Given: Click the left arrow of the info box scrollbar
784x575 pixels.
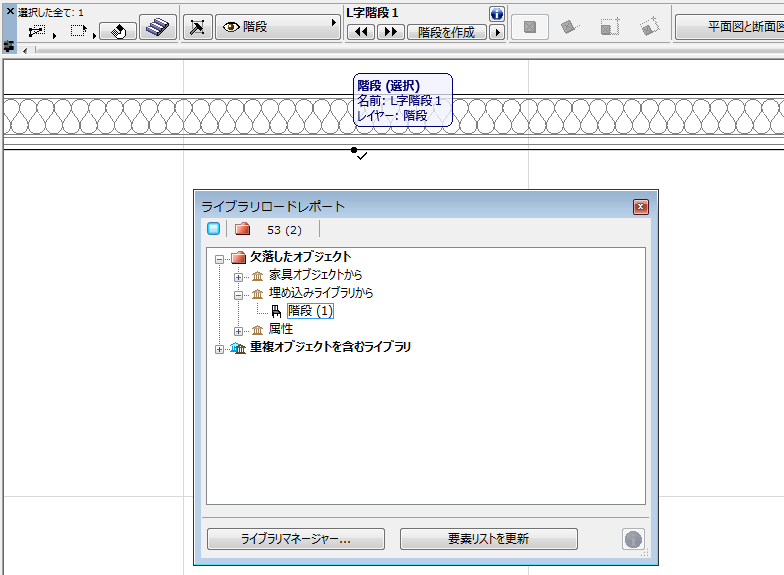Looking at the screenshot, I should tap(25, 50).
